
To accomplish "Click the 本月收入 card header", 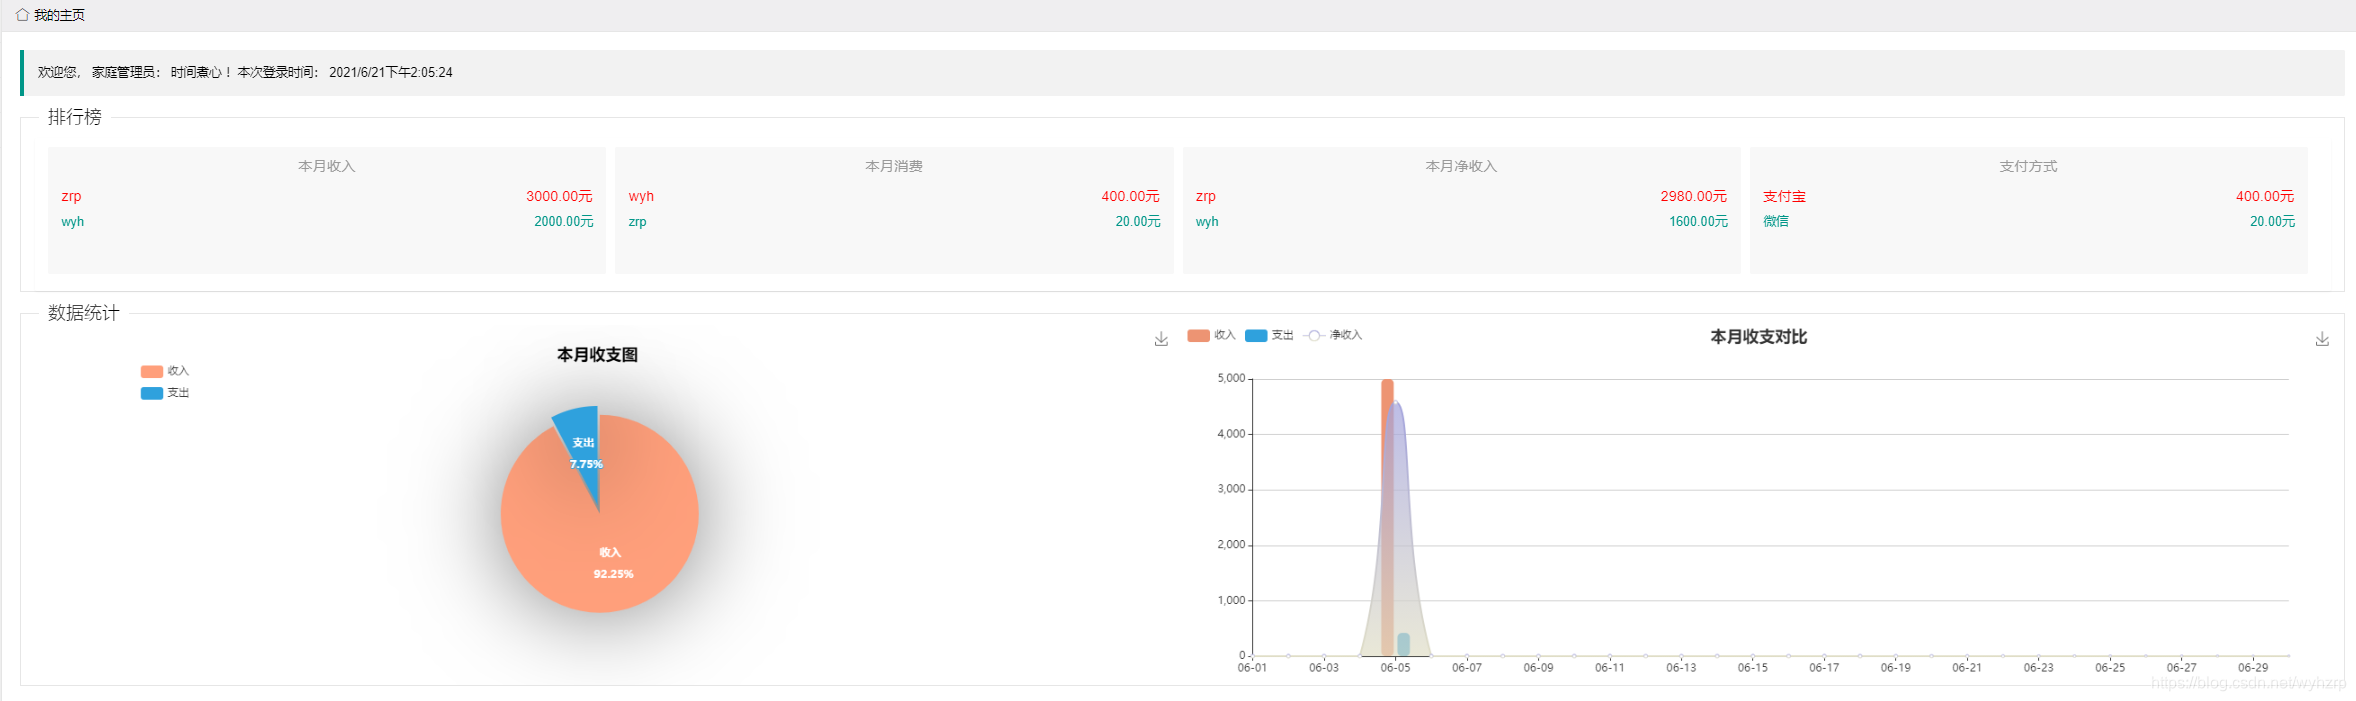I will point(327,166).
